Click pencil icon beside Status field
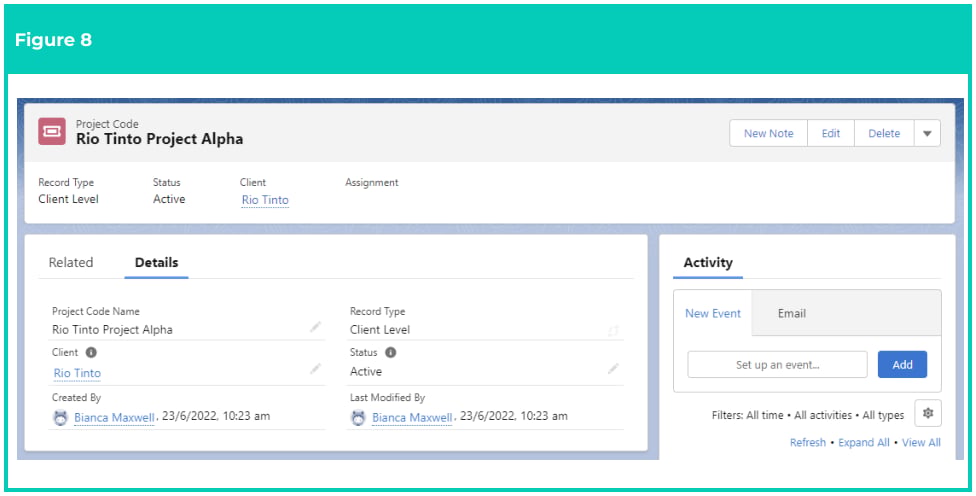The height and width of the screenshot is (496, 976). click(613, 369)
